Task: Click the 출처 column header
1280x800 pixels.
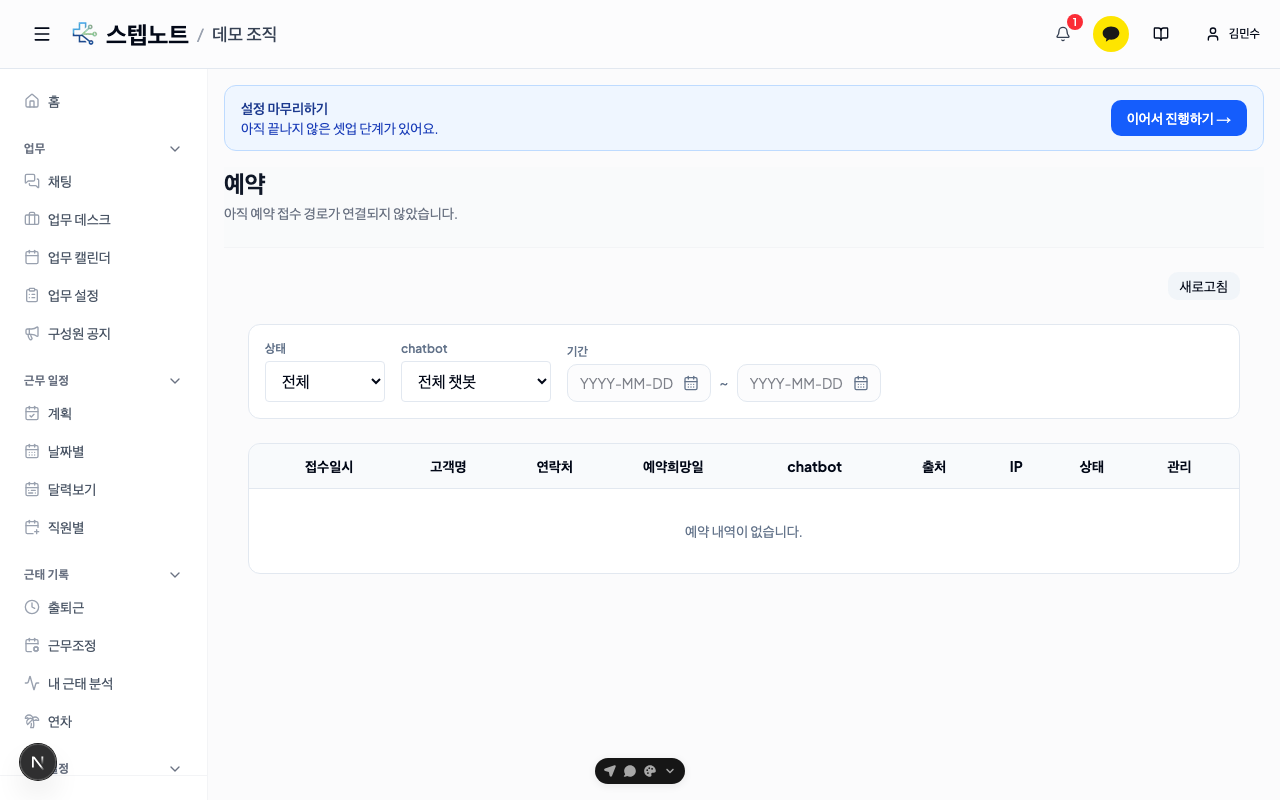Action: pos(934,467)
